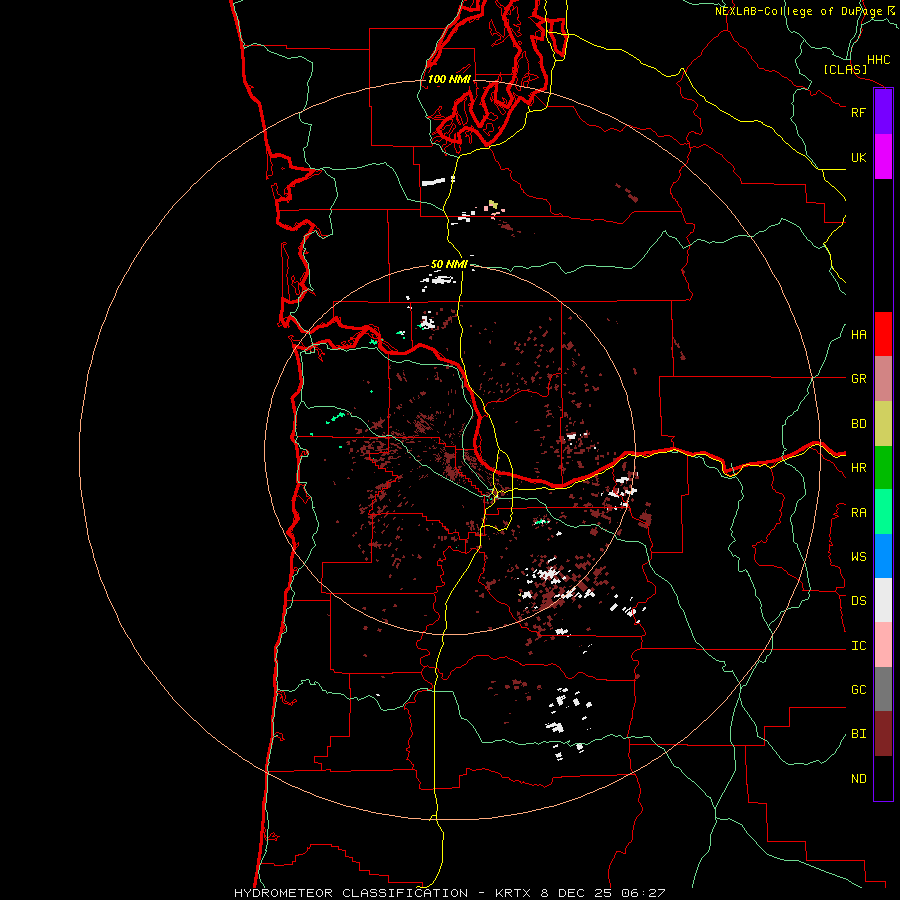This screenshot has width=900, height=900.
Task: Click the 'HA' legend label
Action: (x=859, y=335)
